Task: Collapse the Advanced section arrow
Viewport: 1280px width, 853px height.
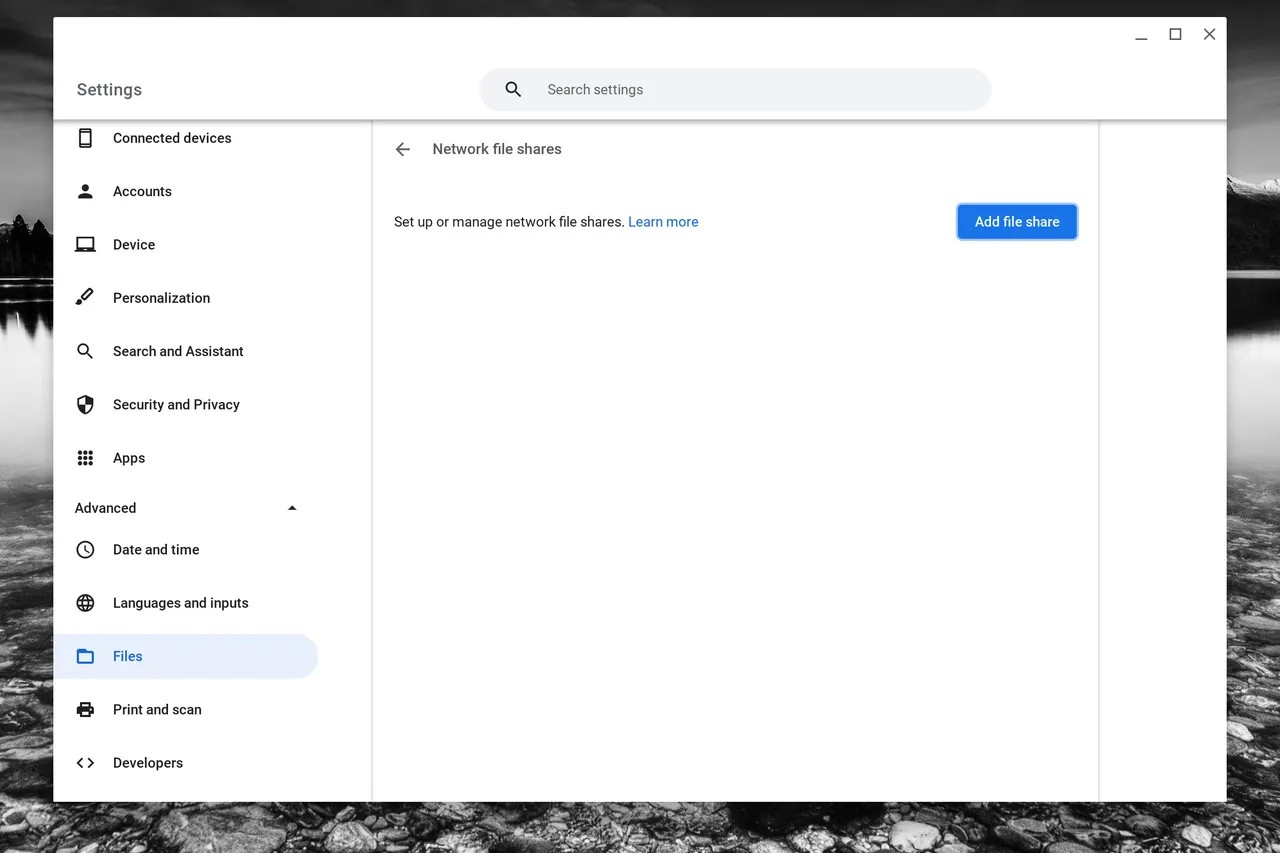Action: [x=292, y=508]
